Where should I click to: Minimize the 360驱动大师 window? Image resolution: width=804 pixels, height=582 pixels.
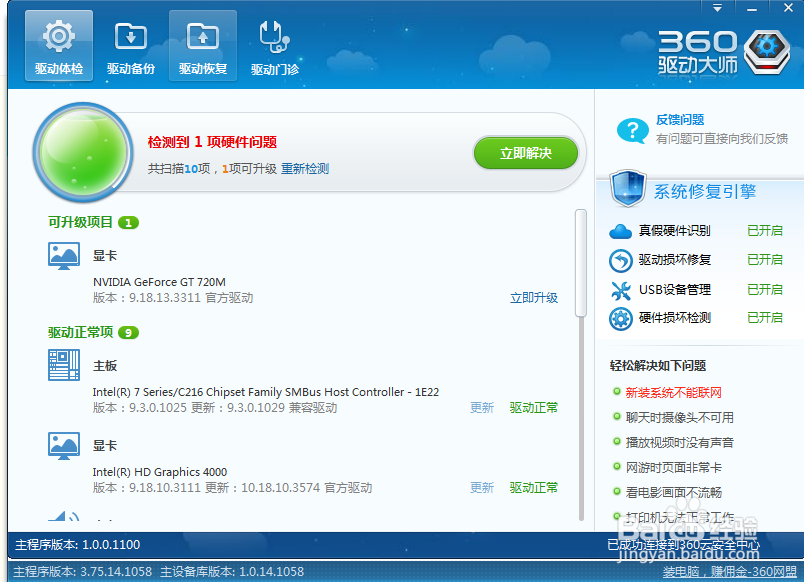[x=752, y=8]
